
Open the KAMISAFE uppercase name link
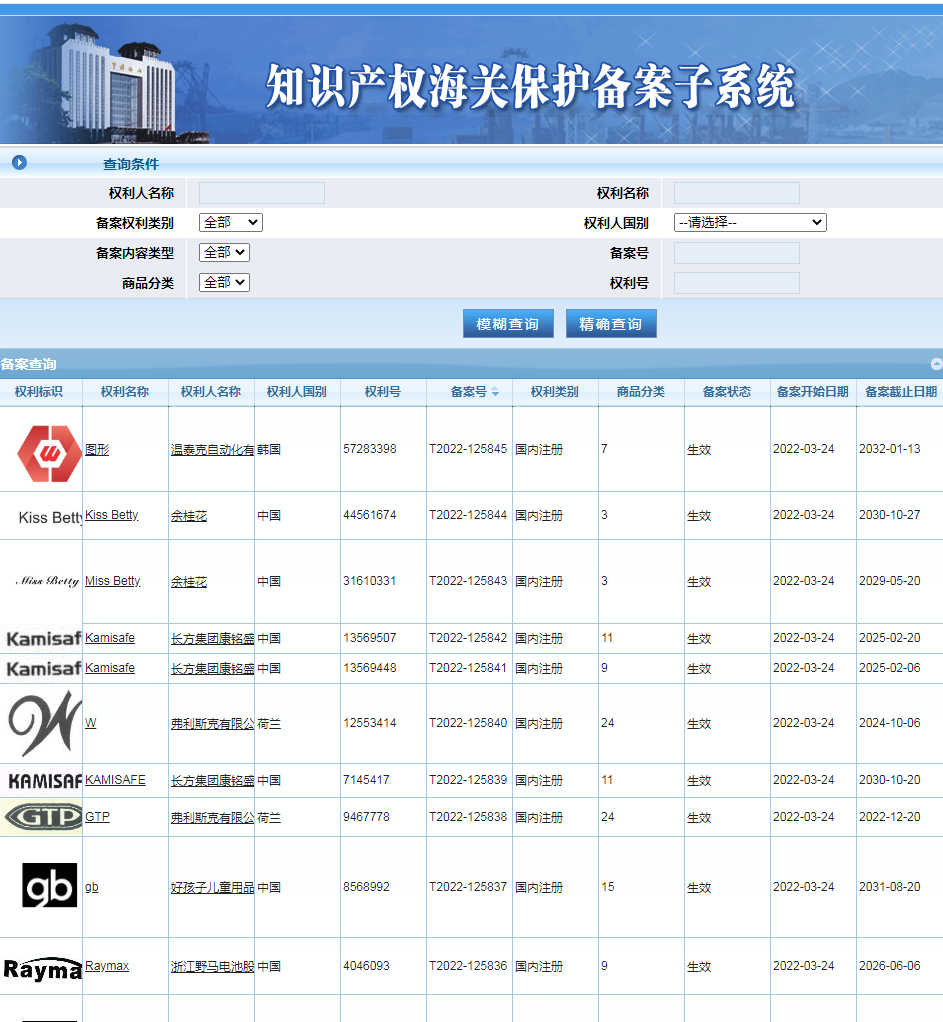coord(115,780)
